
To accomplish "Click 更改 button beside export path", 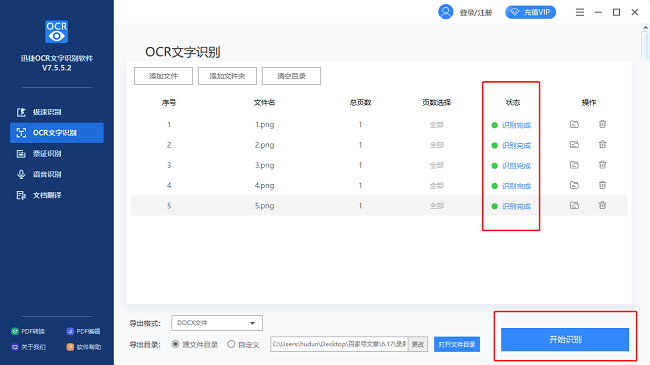I will (418, 344).
